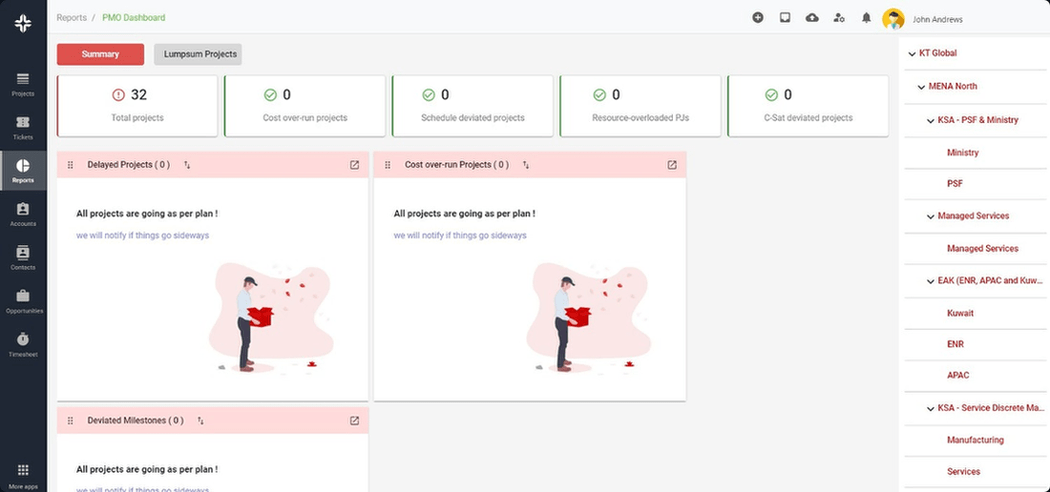The width and height of the screenshot is (1050, 492).
Task: Open Delayed Projects in expanded view
Action: (x=354, y=165)
